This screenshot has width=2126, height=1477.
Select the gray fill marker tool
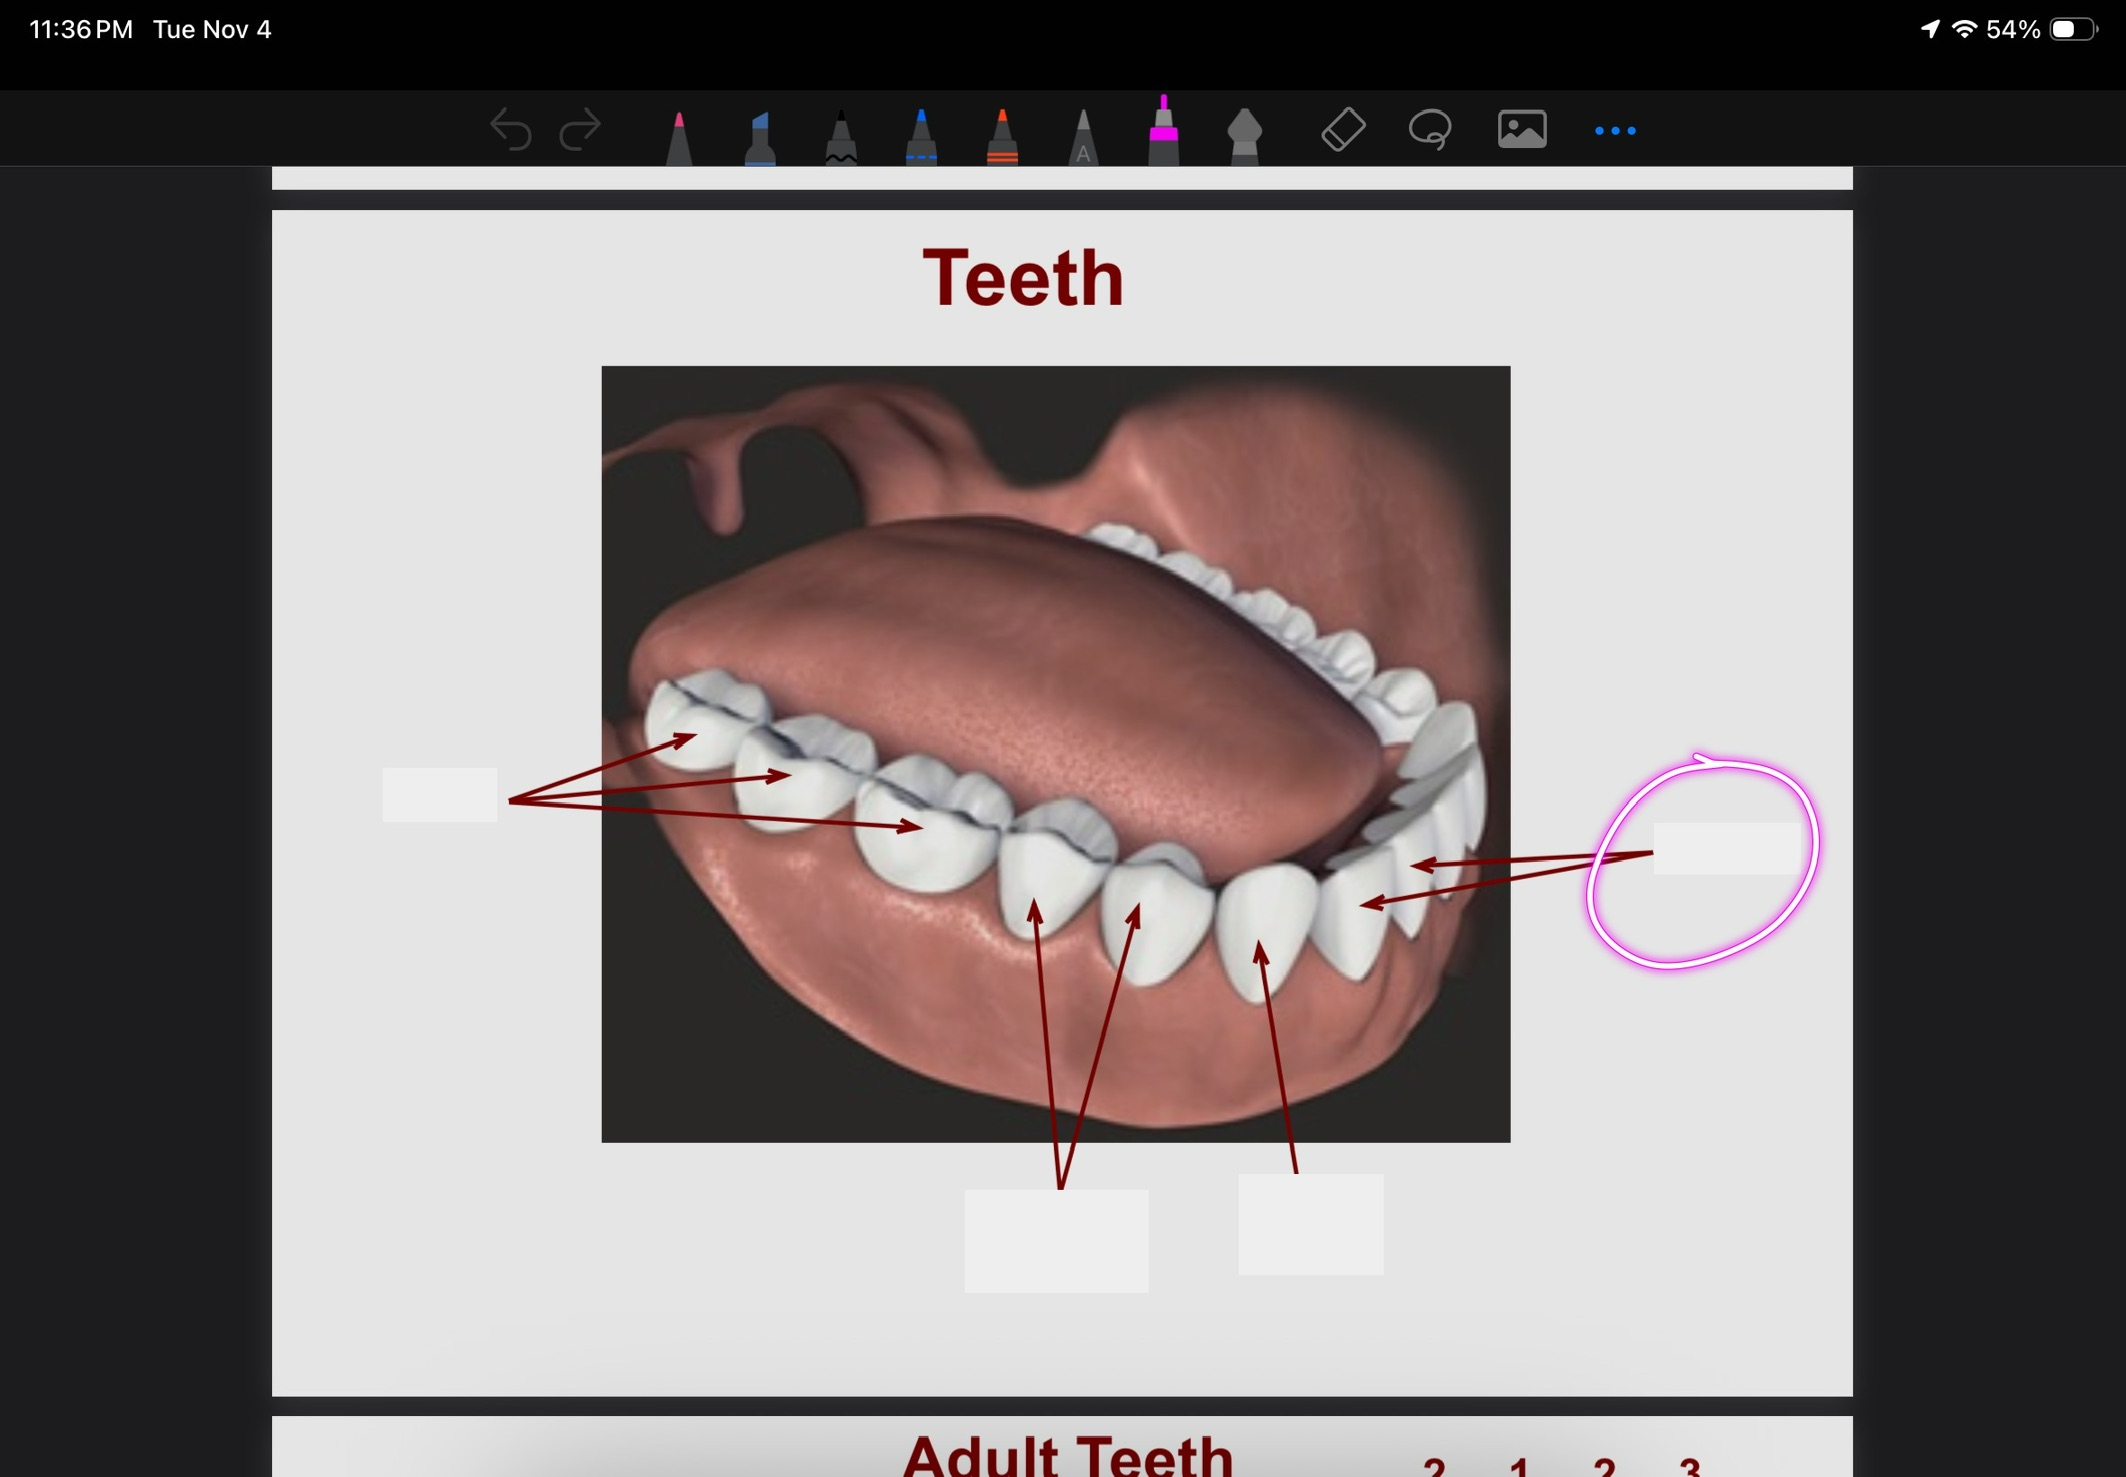1244,136
